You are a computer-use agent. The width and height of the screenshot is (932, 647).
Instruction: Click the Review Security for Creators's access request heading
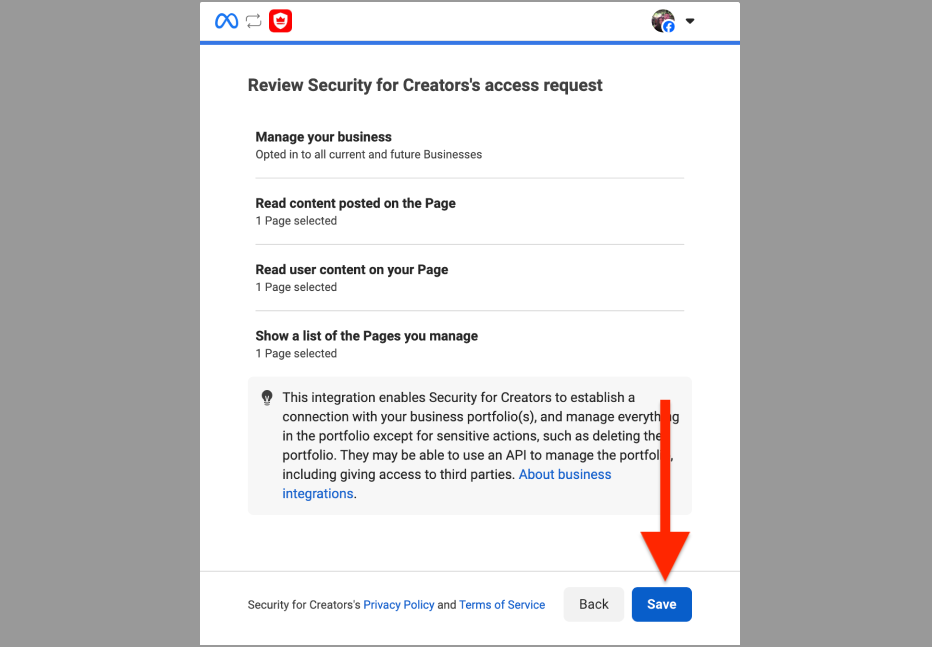[x=425, y=85]
